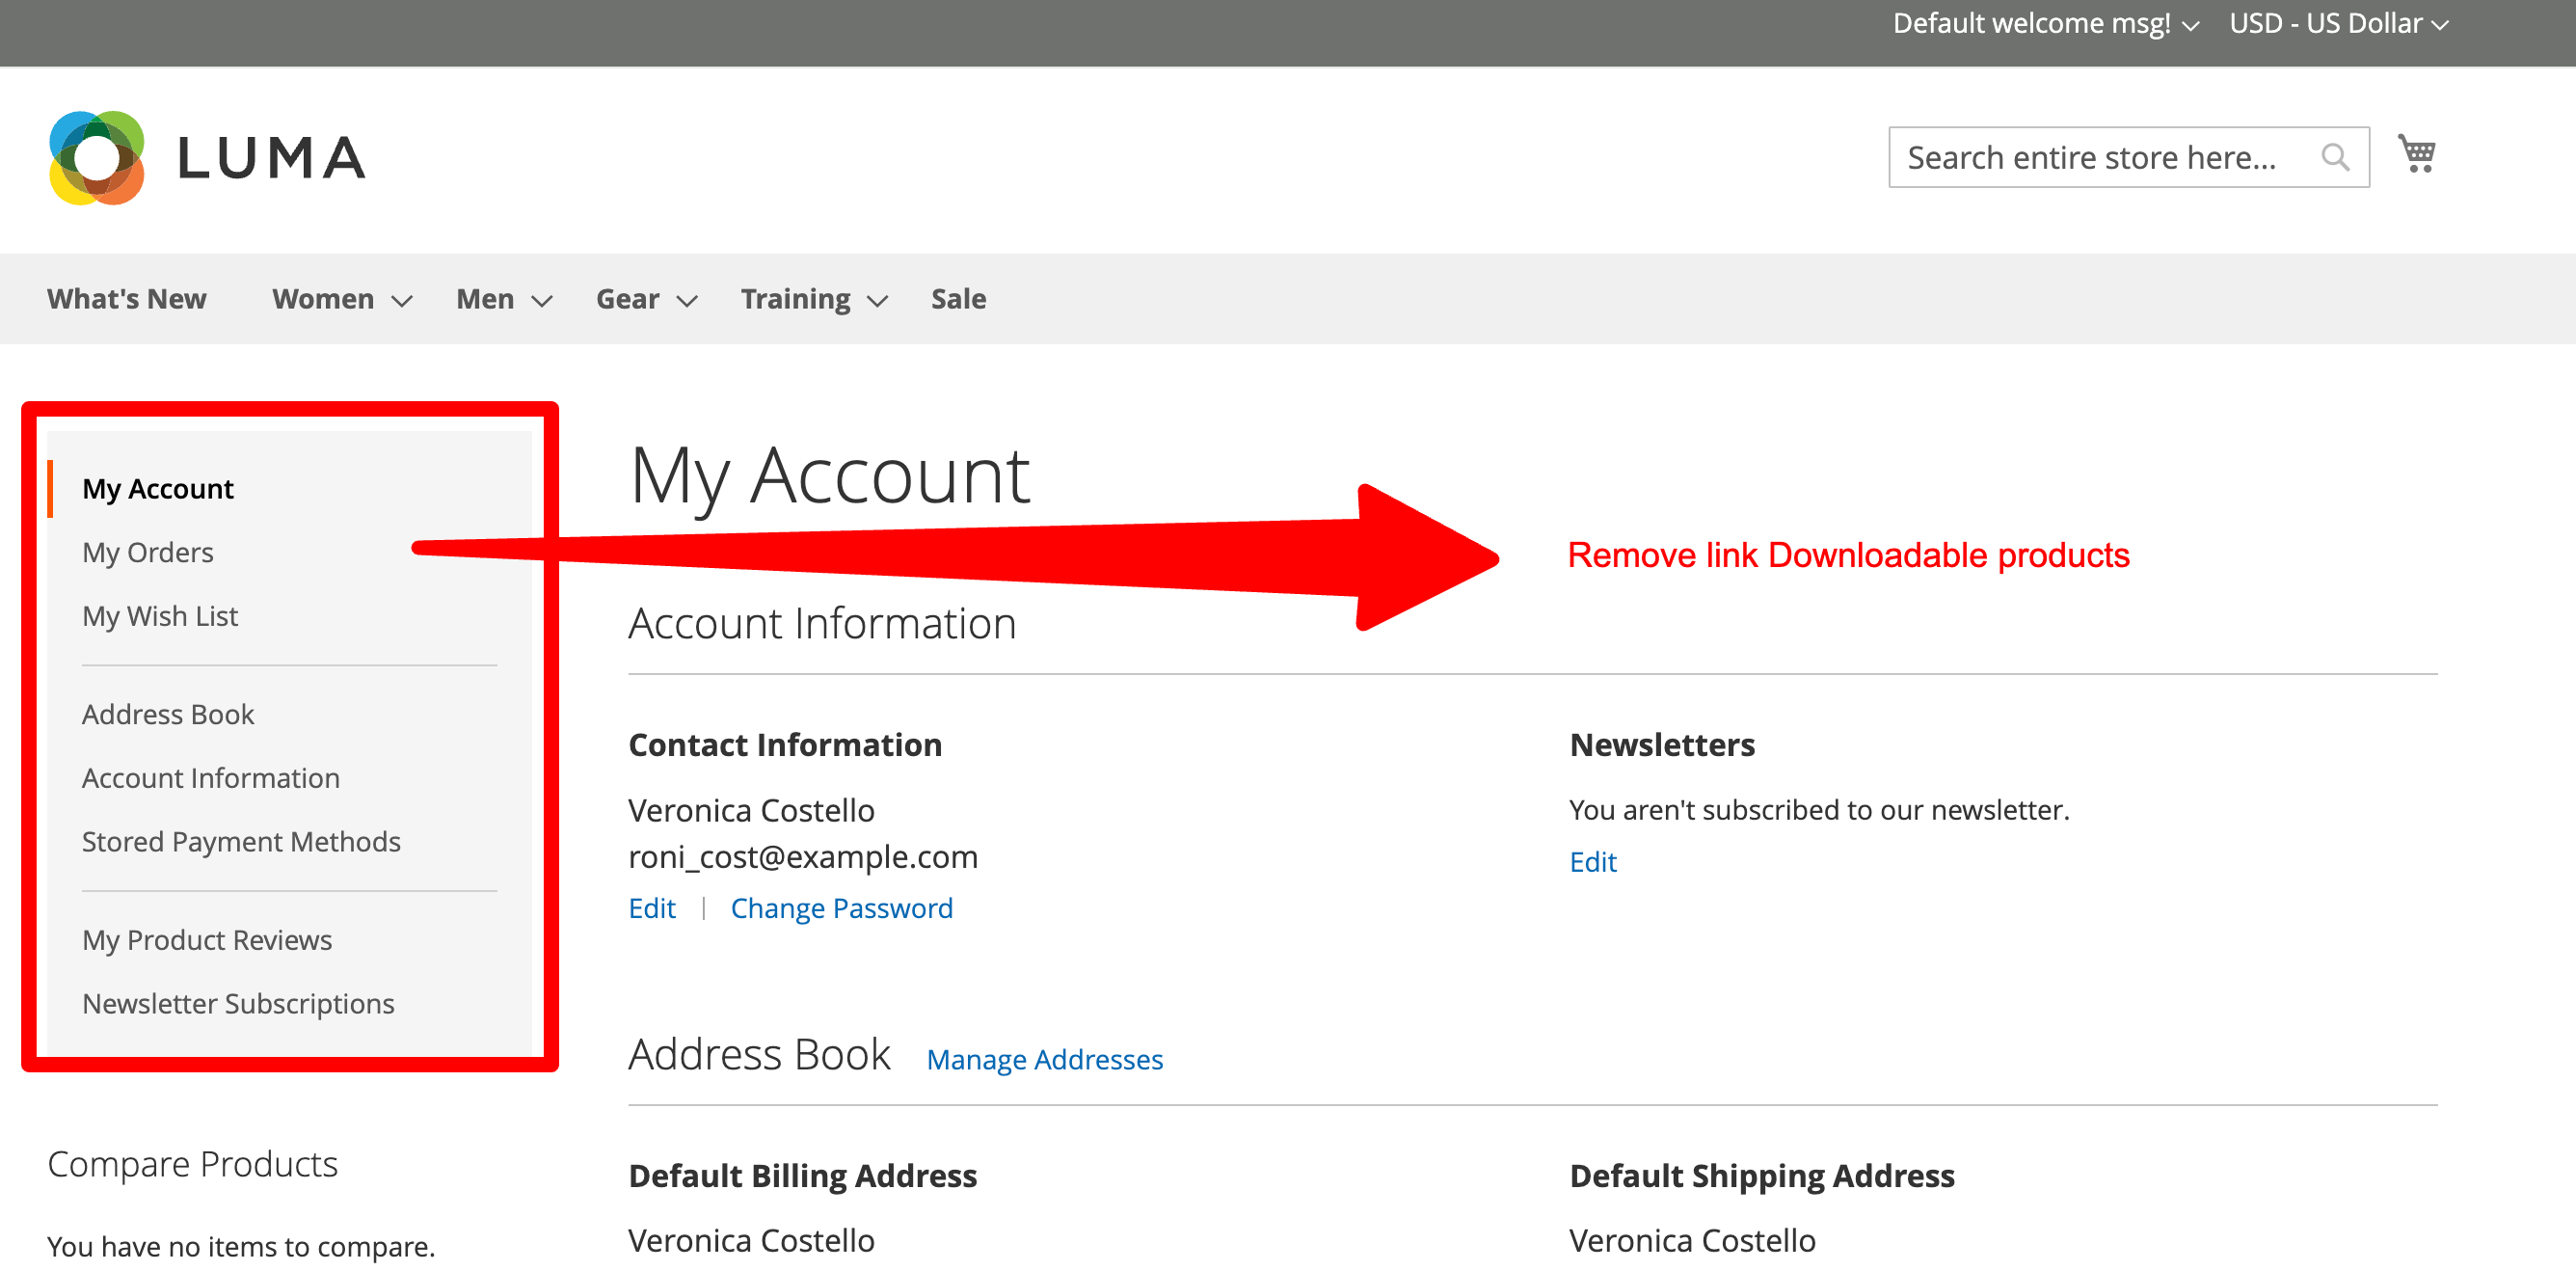Go to My Wish List

[160, 616]
